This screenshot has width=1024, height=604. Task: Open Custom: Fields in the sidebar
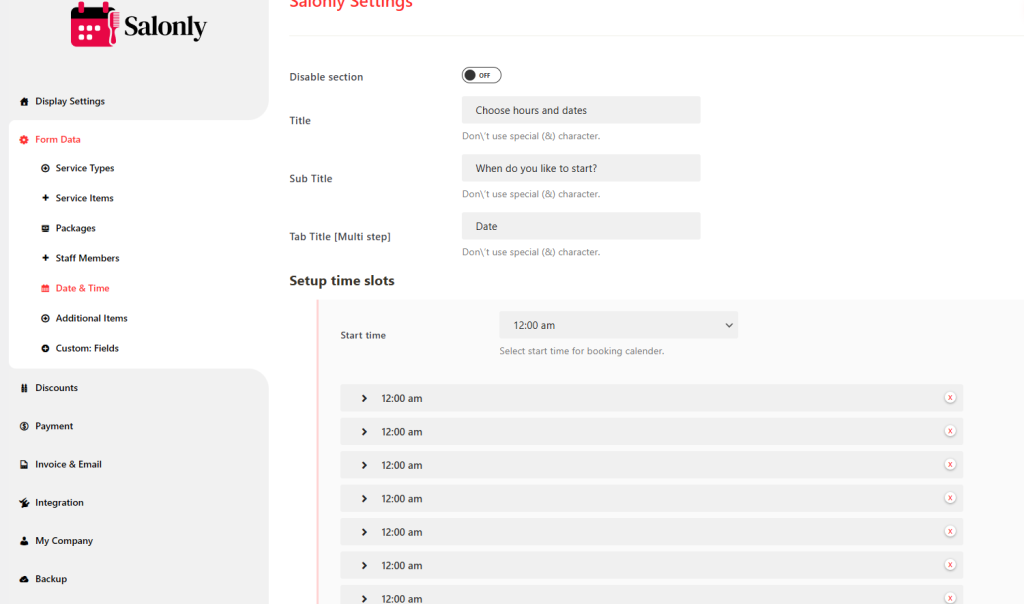pos(86,348)
